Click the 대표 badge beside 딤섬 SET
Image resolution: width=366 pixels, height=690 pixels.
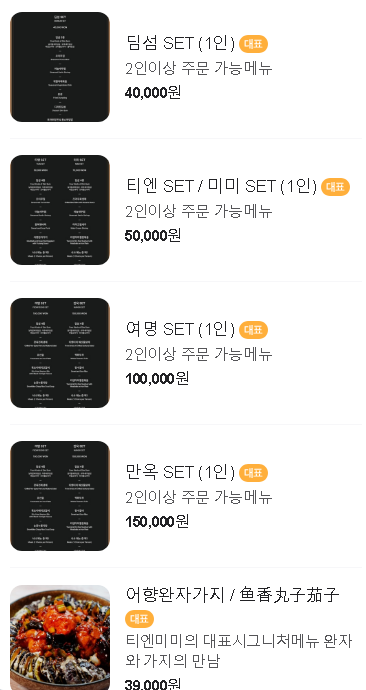tap(253, 44)
